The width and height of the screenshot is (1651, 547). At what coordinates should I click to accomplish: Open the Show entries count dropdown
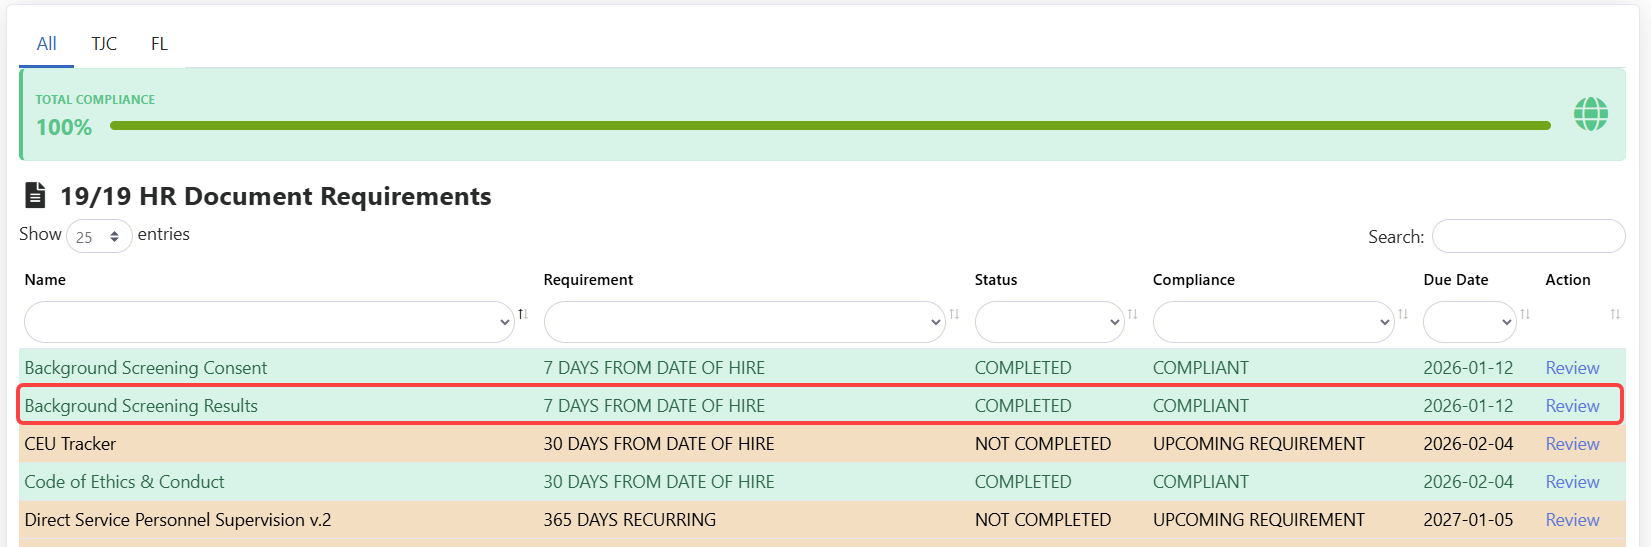(x=99, y=236)
